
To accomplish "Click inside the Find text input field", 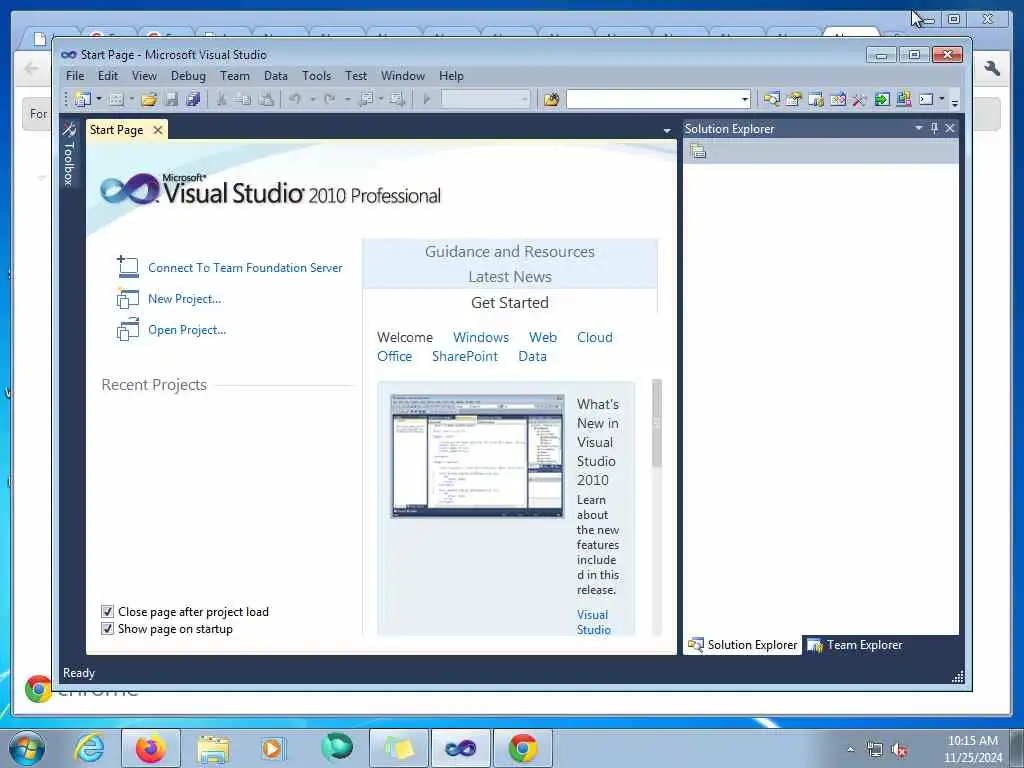I will [653, 99].
